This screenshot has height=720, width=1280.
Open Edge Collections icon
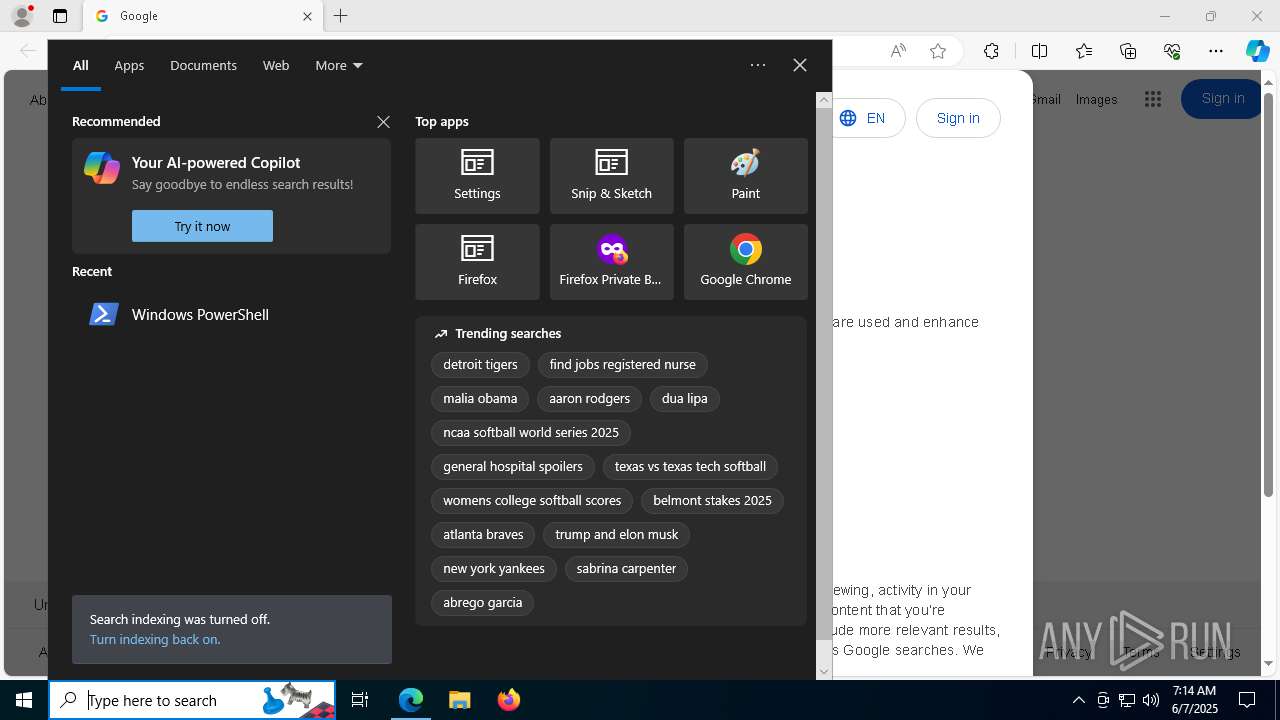coord(1128,51)
